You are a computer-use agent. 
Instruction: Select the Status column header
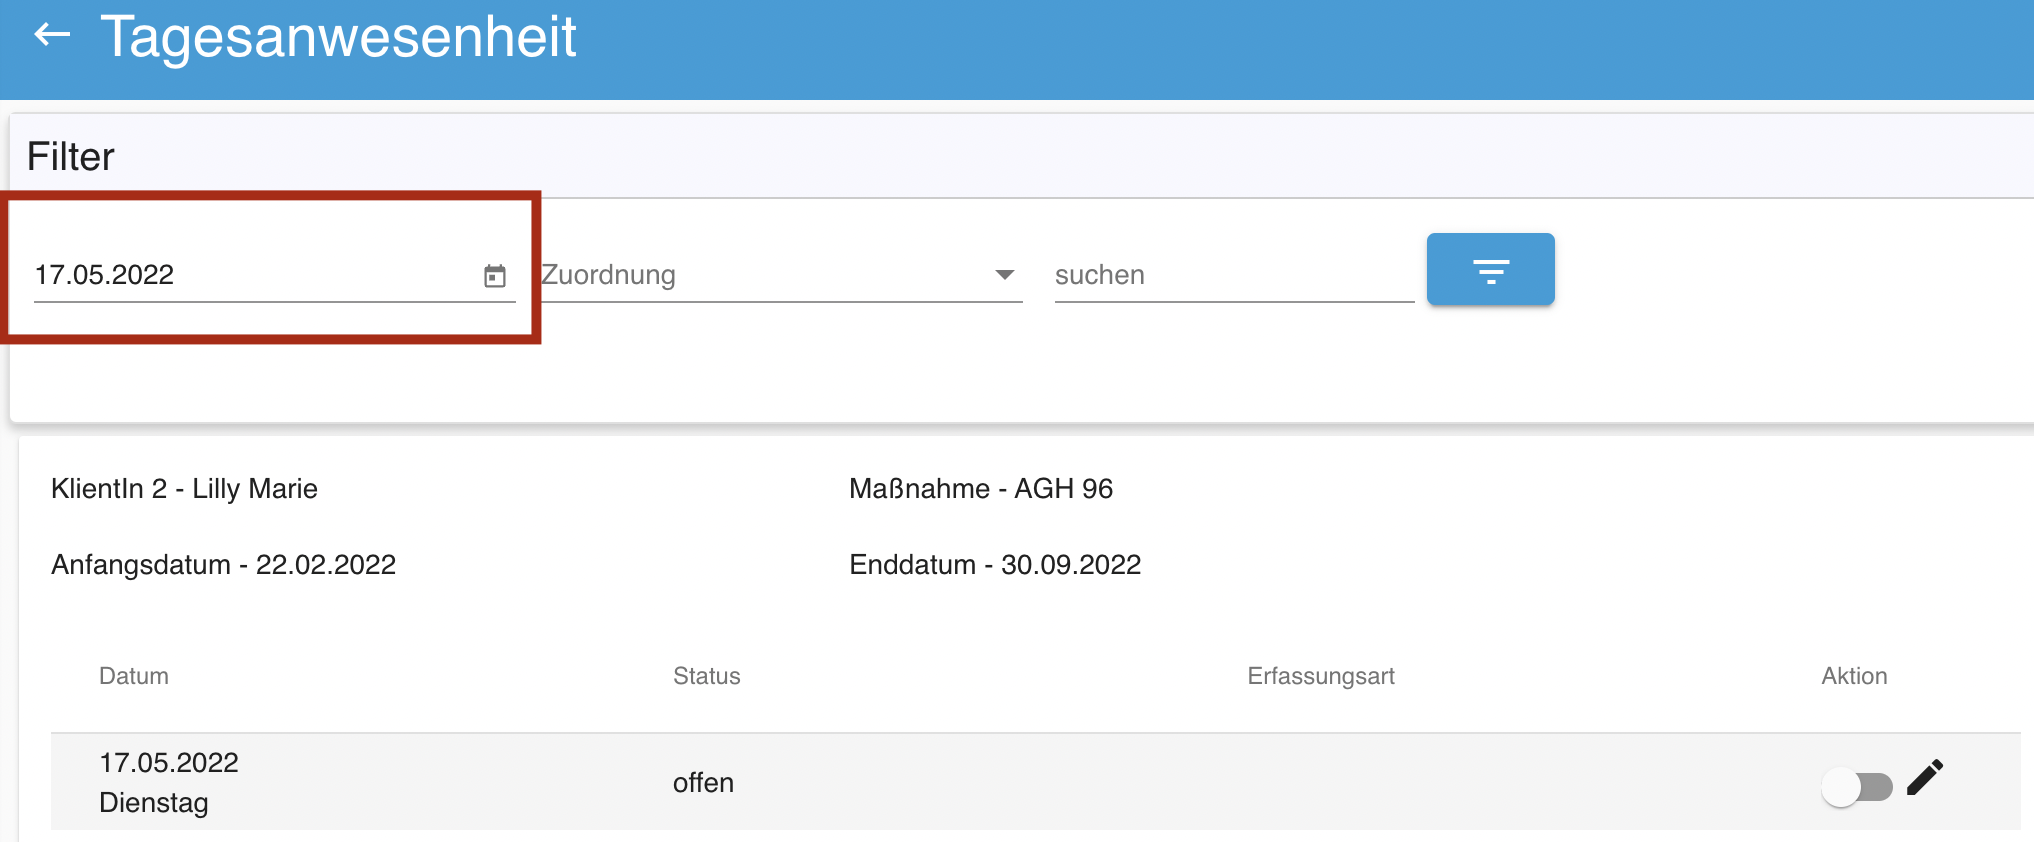click(706, 676)
